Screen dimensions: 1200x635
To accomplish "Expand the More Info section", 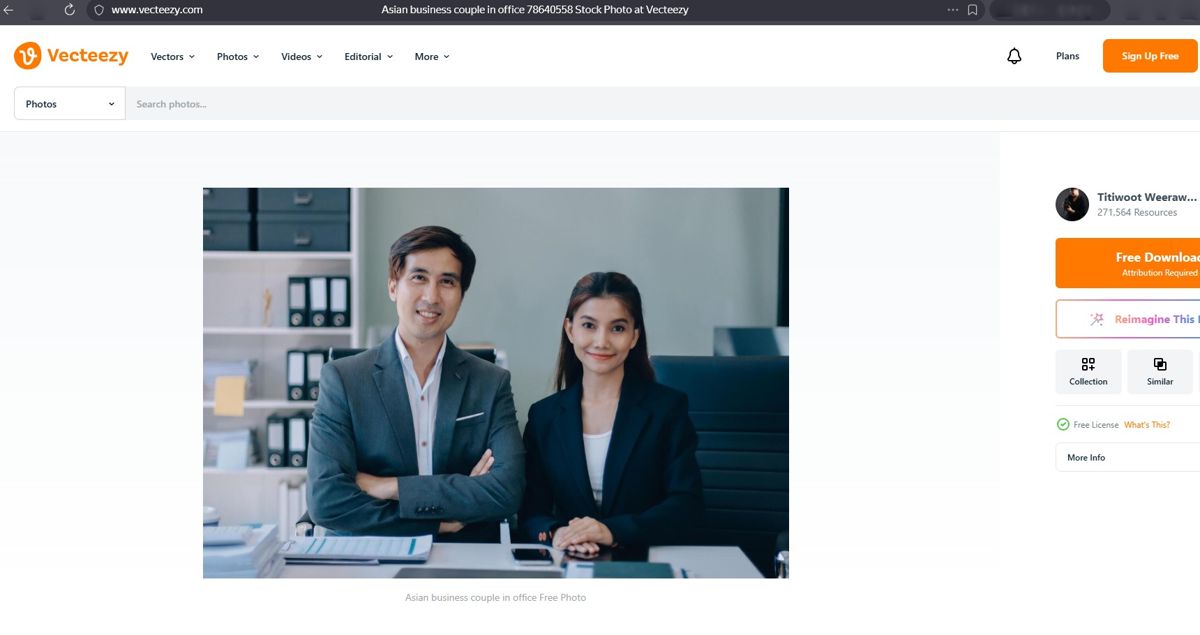I will coord(1128,457).
